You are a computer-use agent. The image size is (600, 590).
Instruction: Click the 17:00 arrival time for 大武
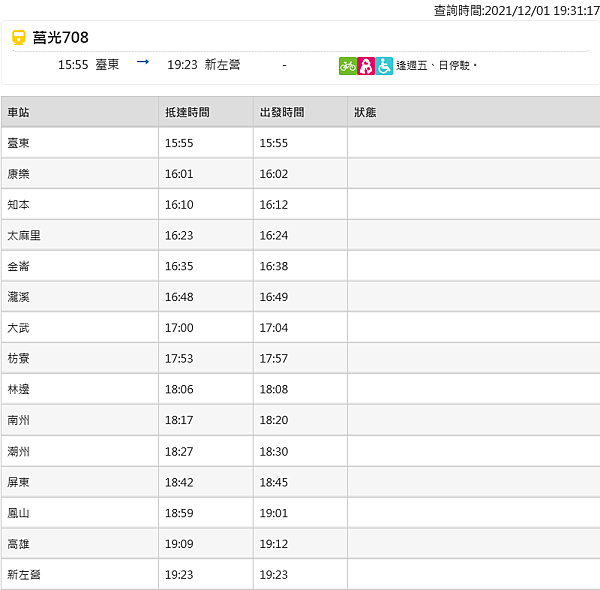[x=179, y=328]
